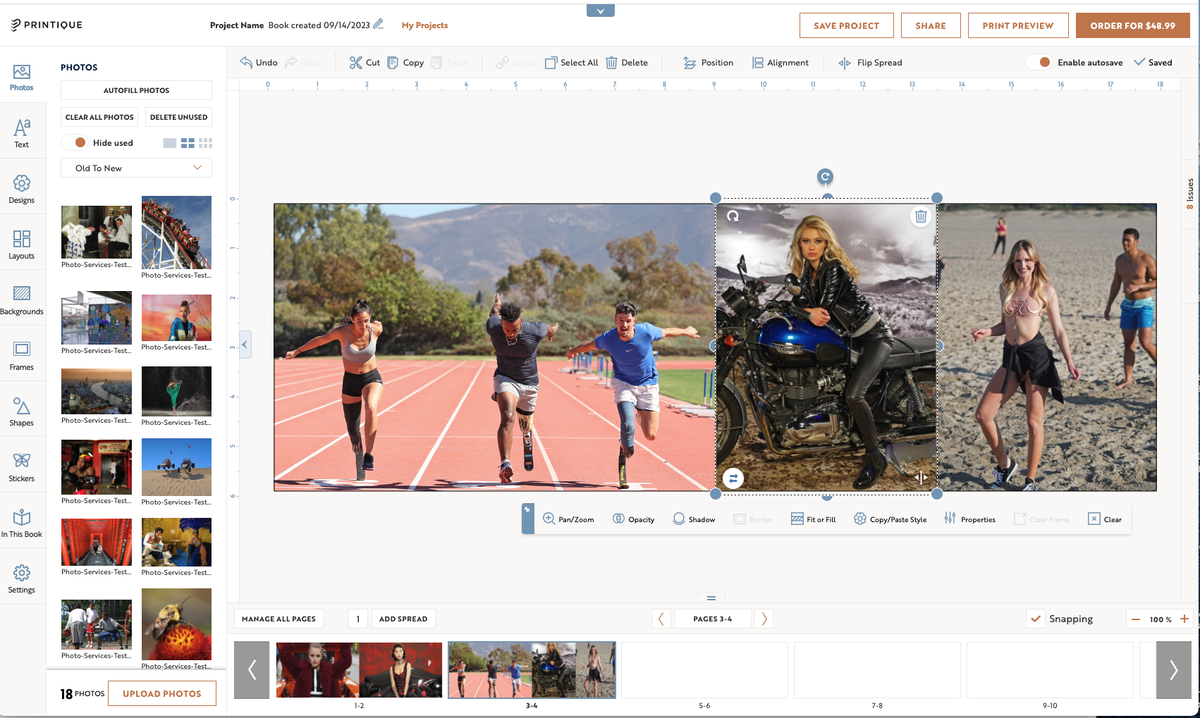Delete the selected motorcycle photo via trash icon

pyautogui.click(x=920, y=216)
